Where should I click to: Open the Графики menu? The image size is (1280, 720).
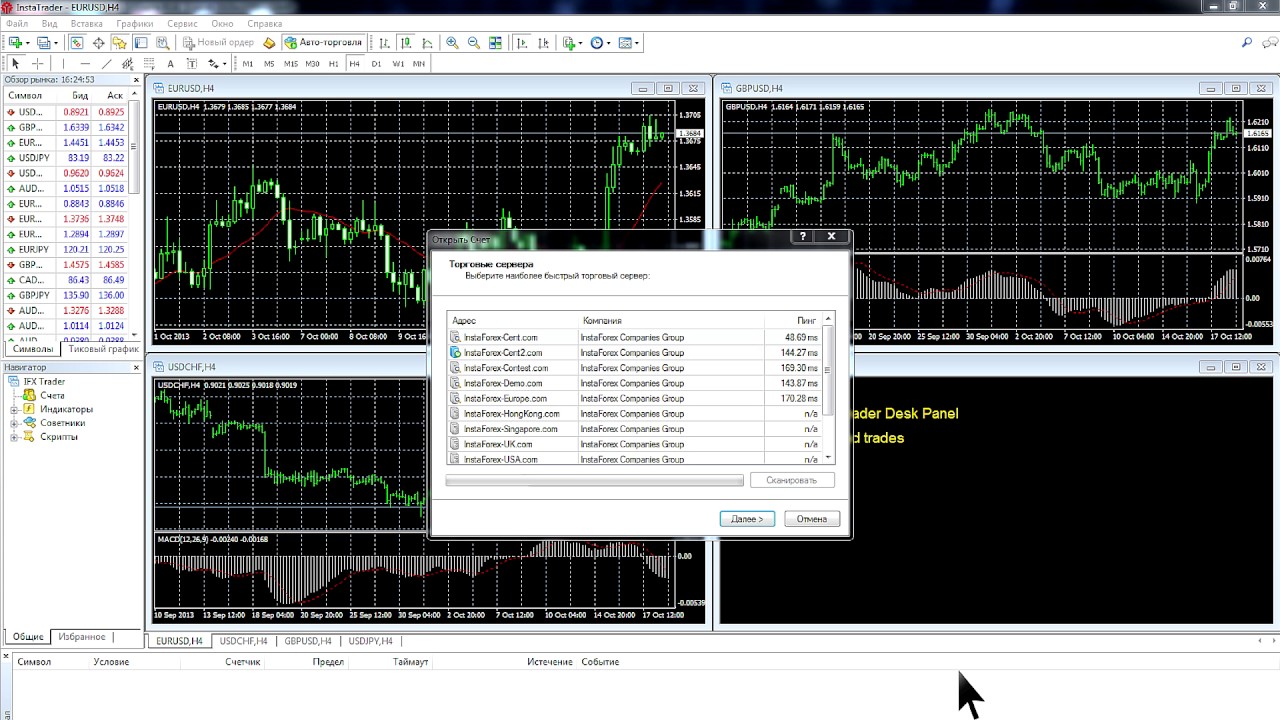pyautogui.click(x=134, y=23)
